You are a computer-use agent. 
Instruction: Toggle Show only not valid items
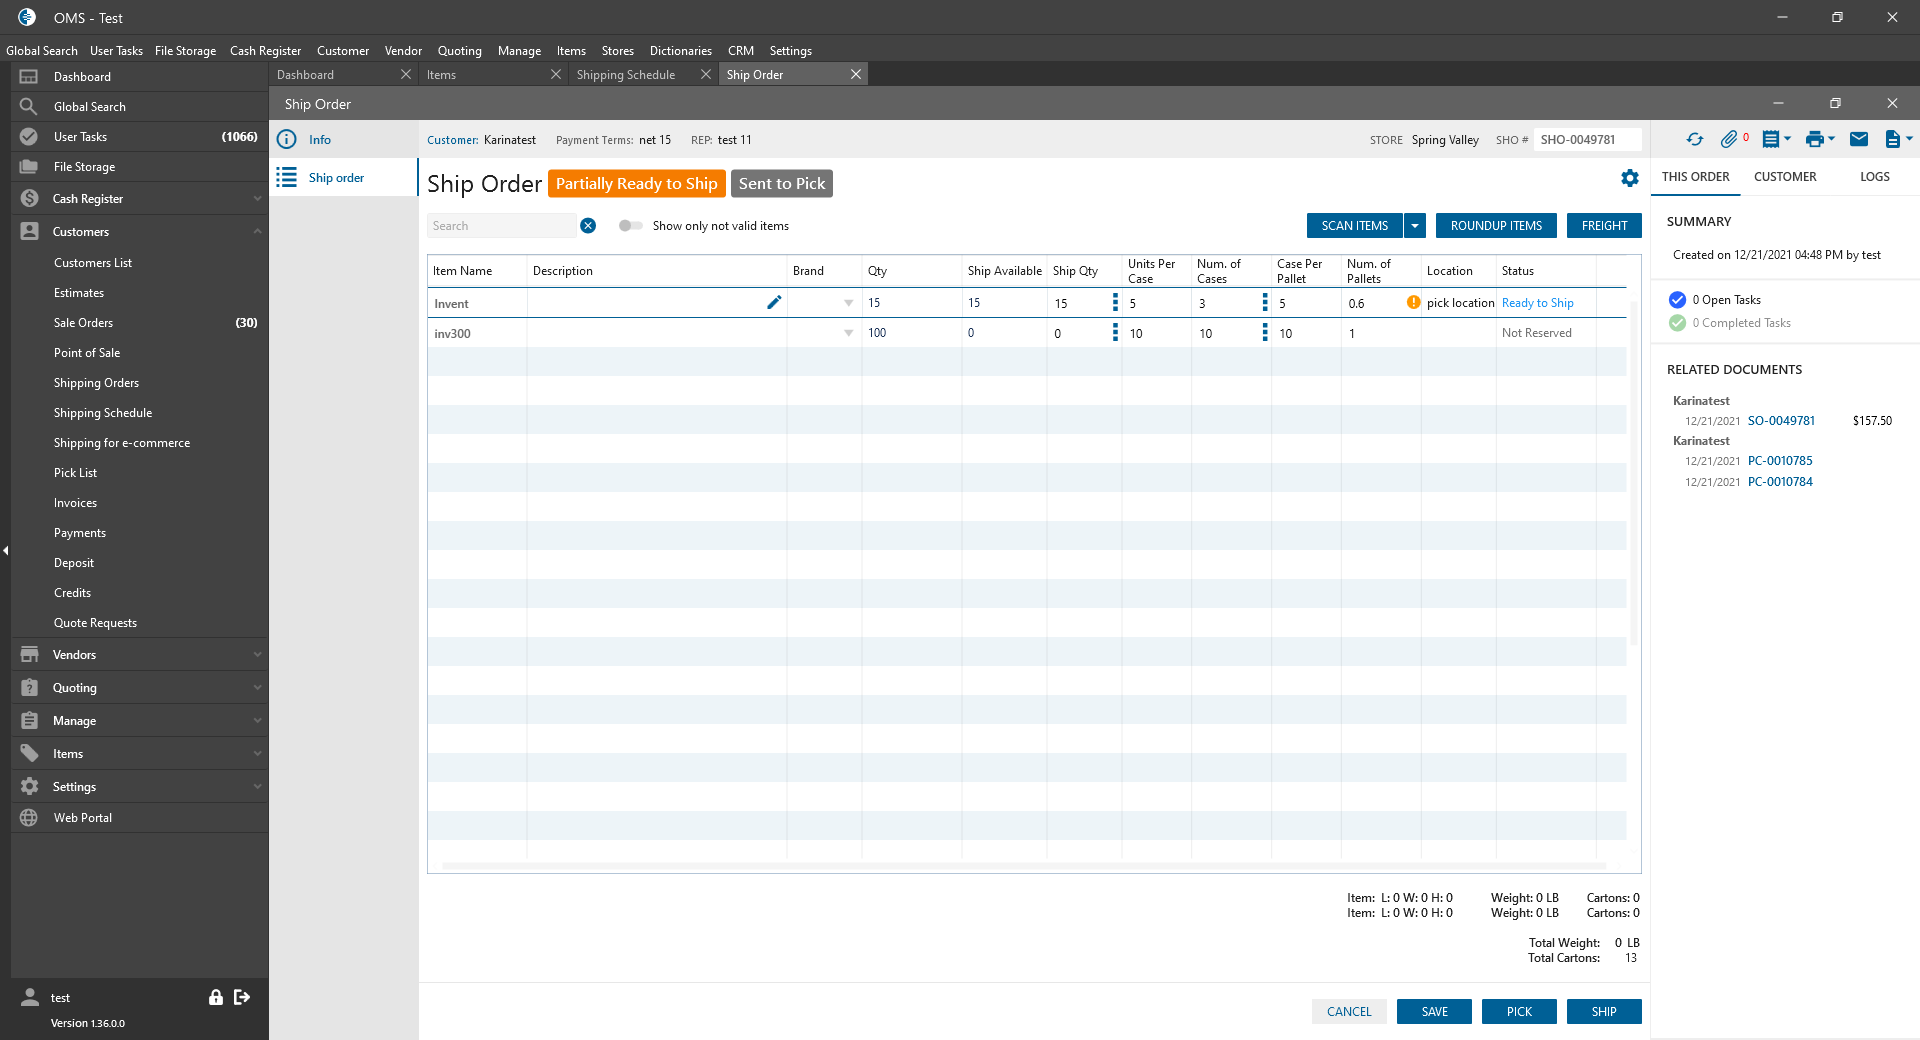630,226
